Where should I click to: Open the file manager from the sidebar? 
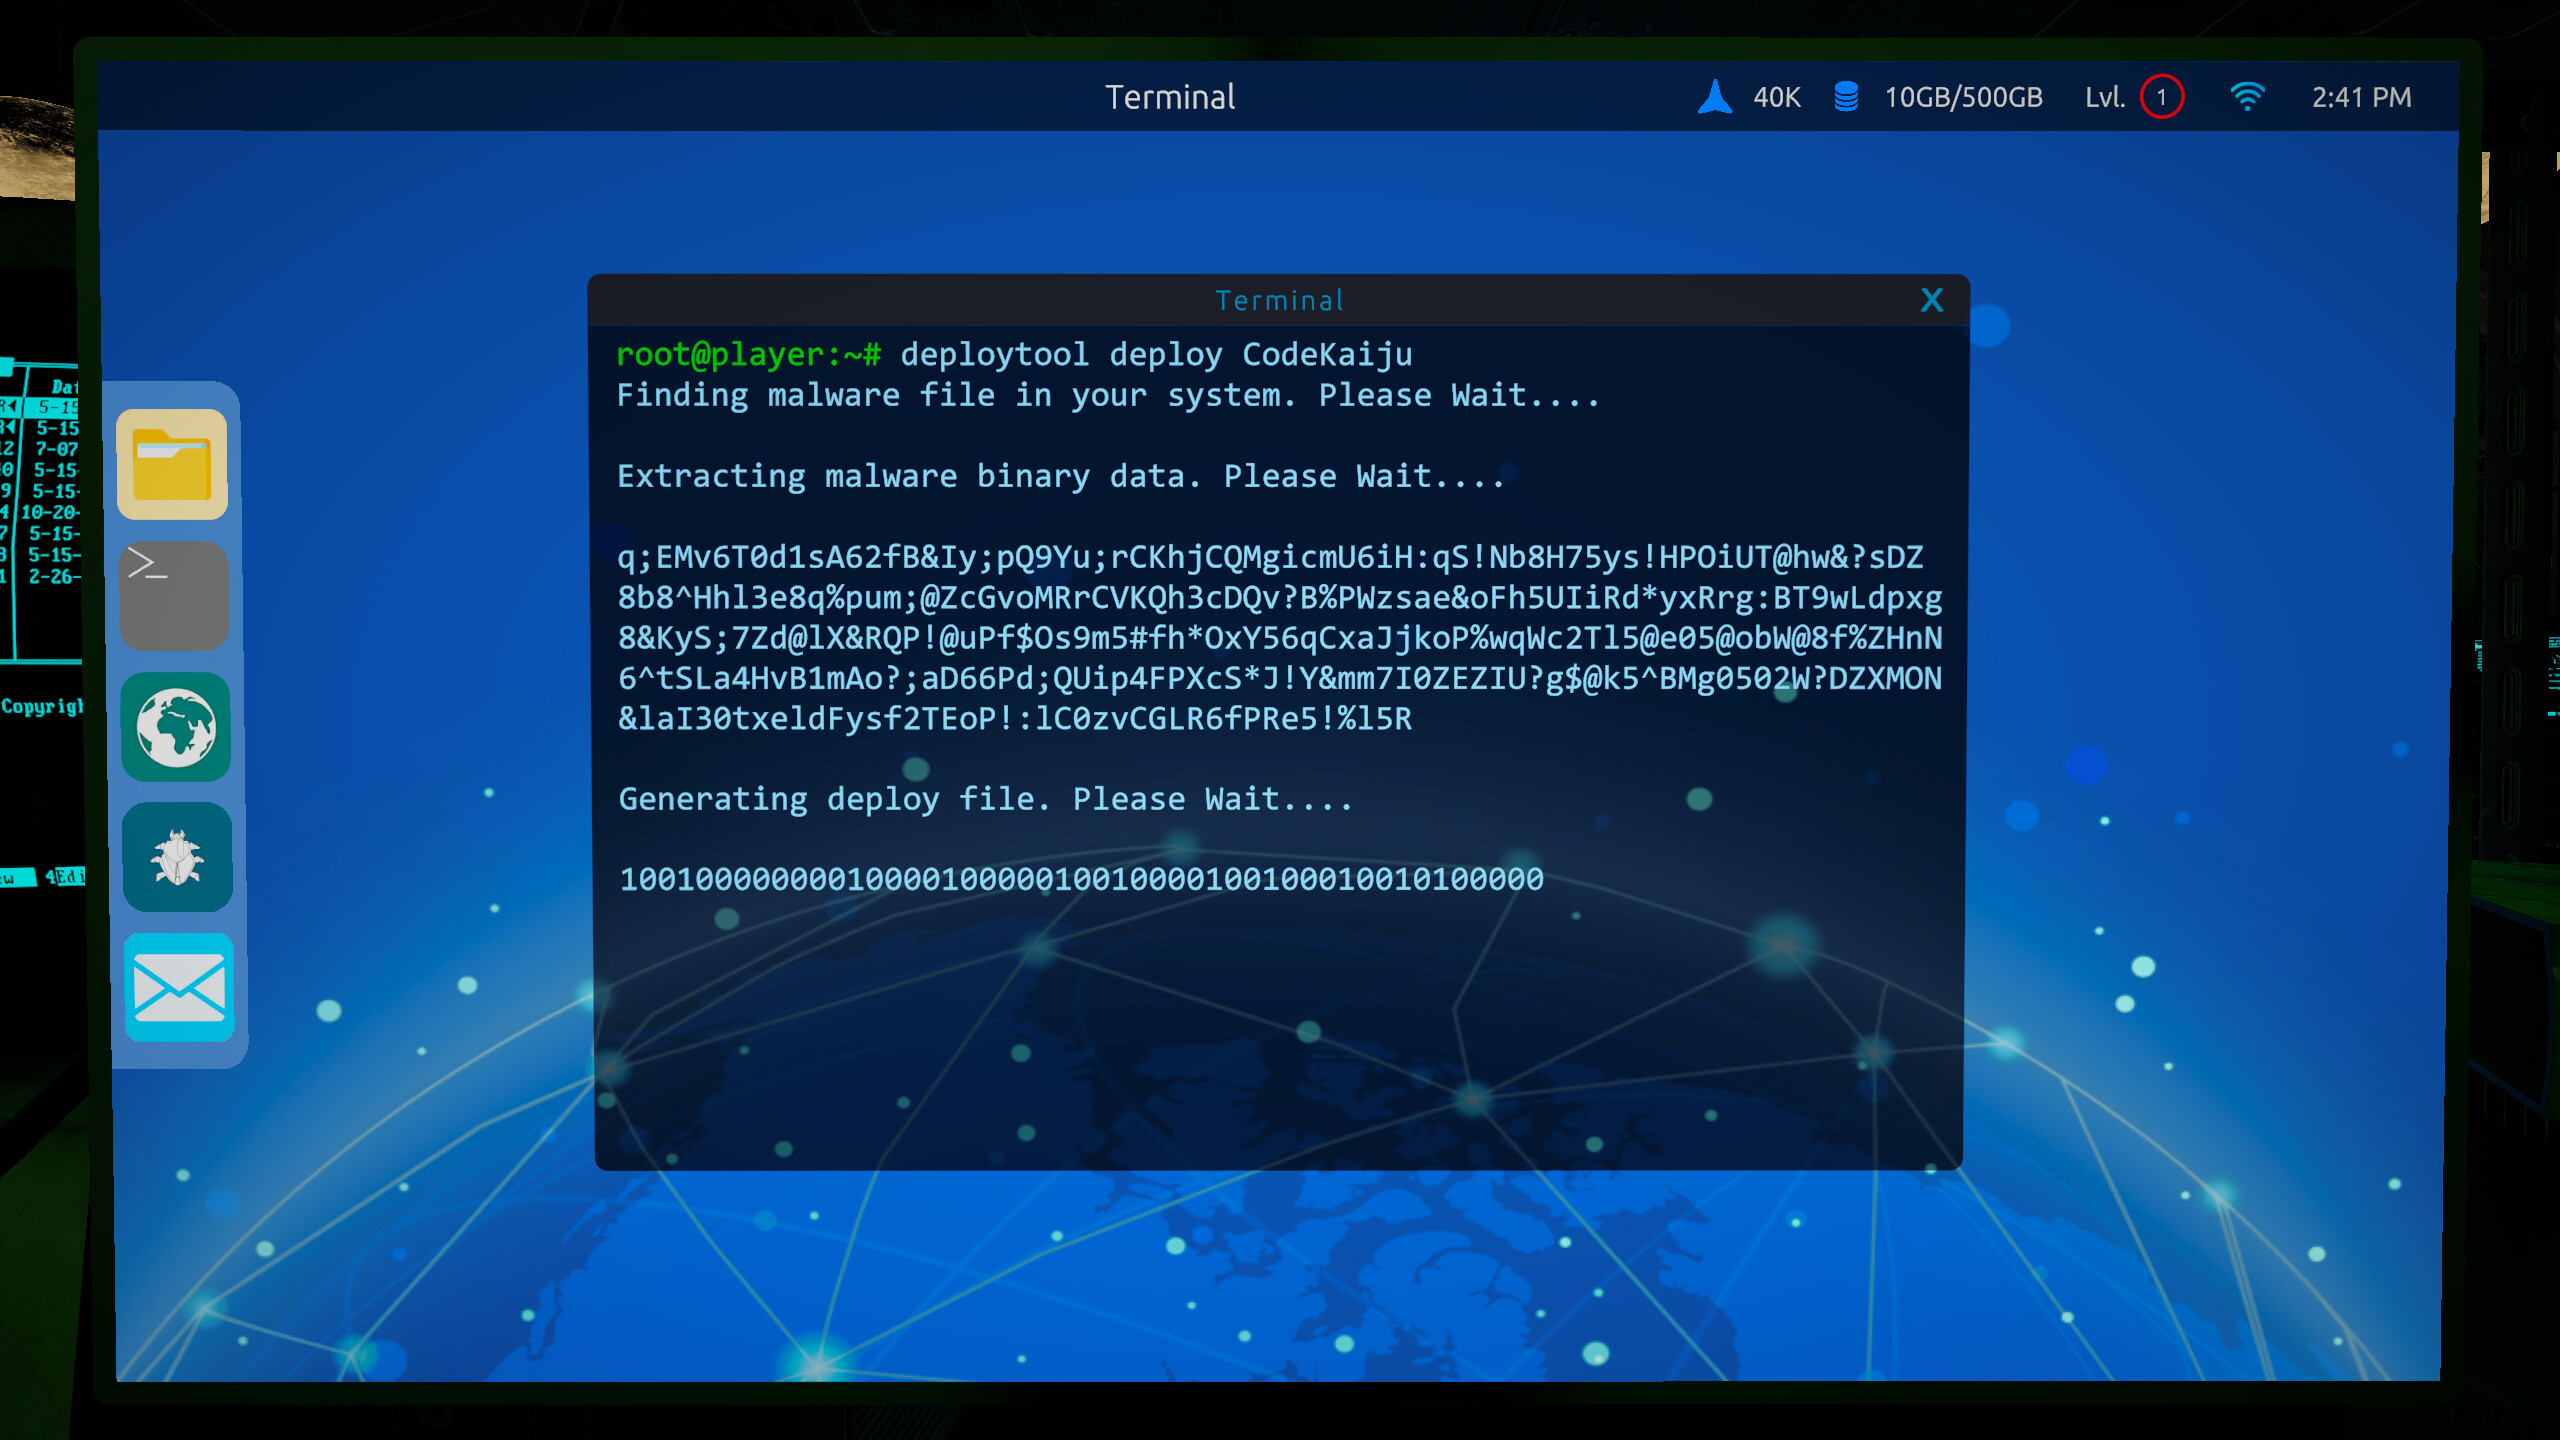[173, 465]
